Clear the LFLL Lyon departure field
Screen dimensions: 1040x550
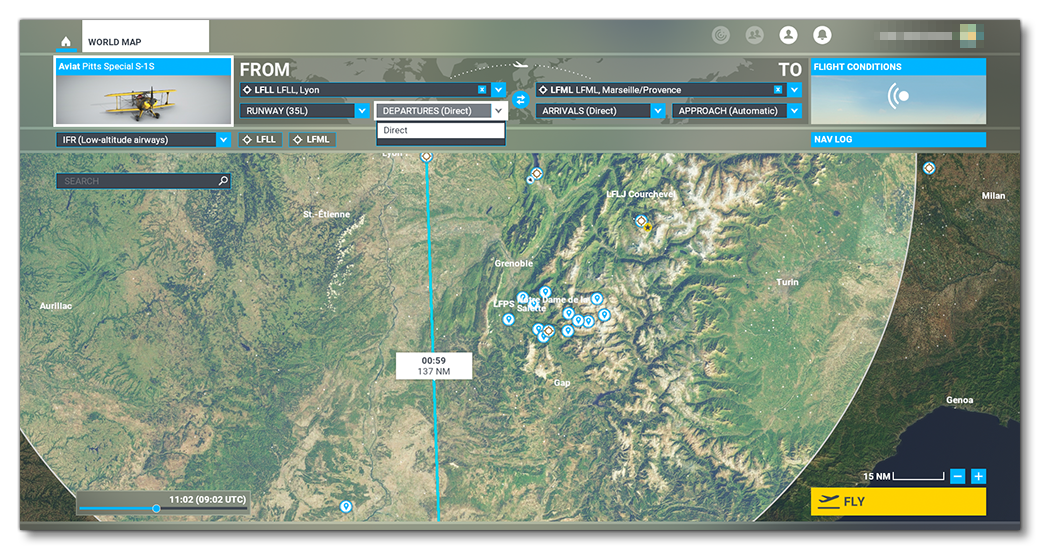click(x=482, y=90)
